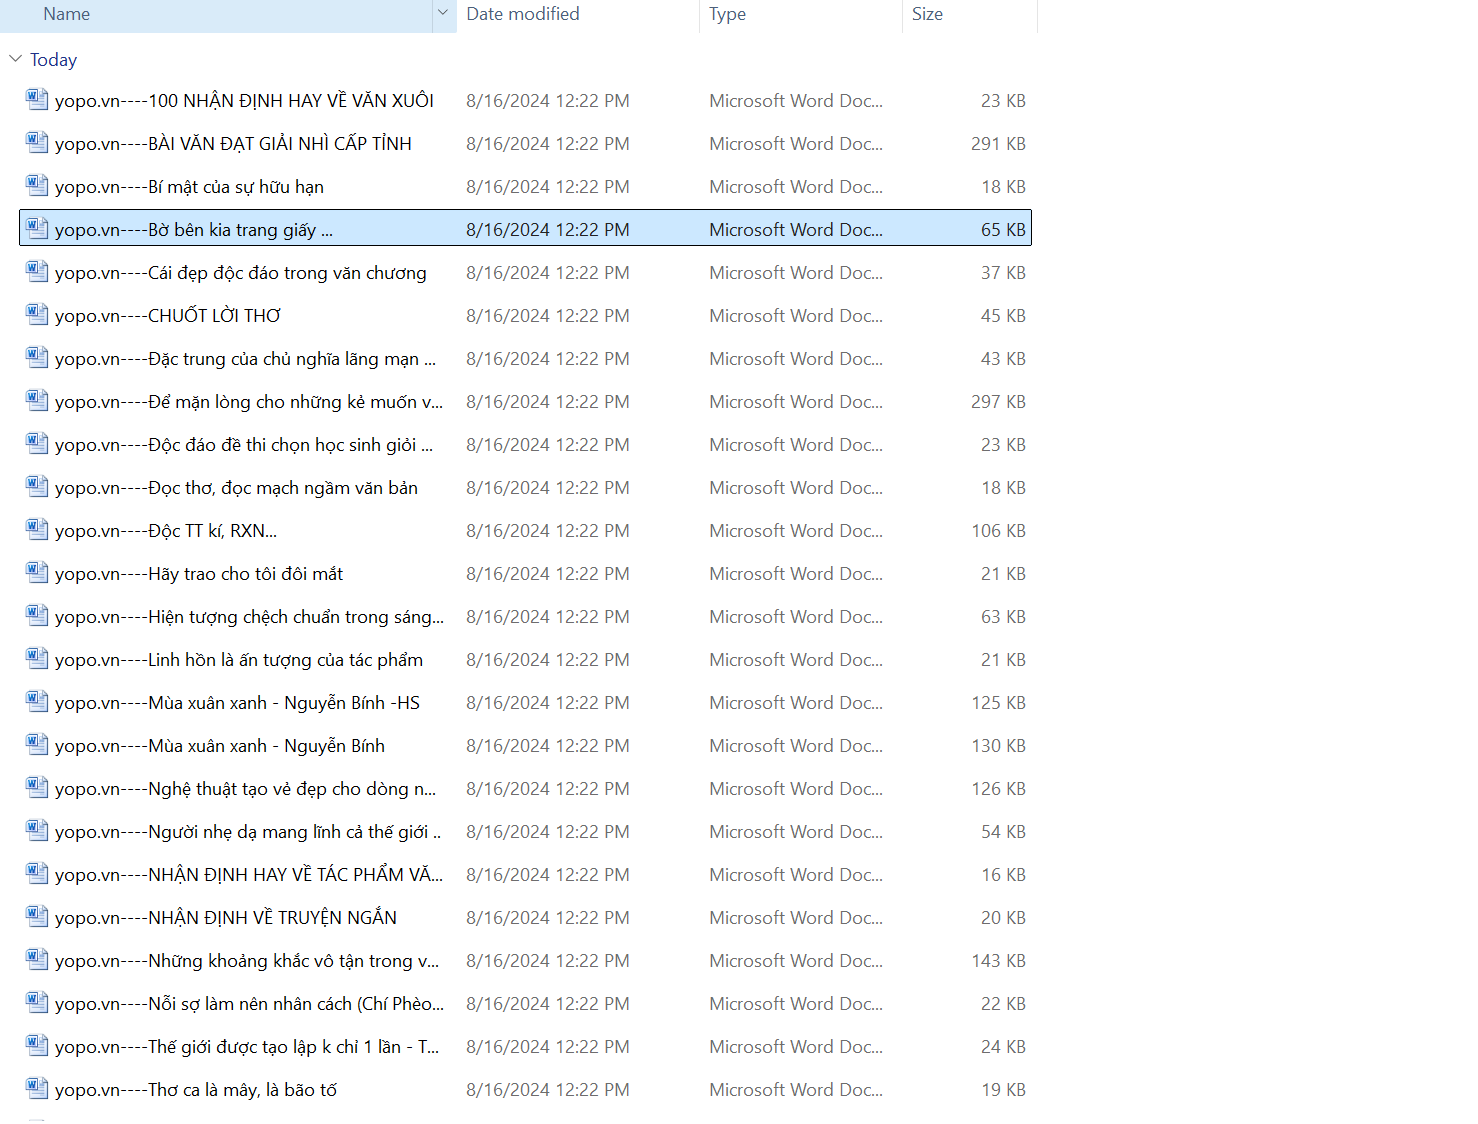Click the 125 KB size cell
Screen dimensions: 1478x1124
click(998, 703)
